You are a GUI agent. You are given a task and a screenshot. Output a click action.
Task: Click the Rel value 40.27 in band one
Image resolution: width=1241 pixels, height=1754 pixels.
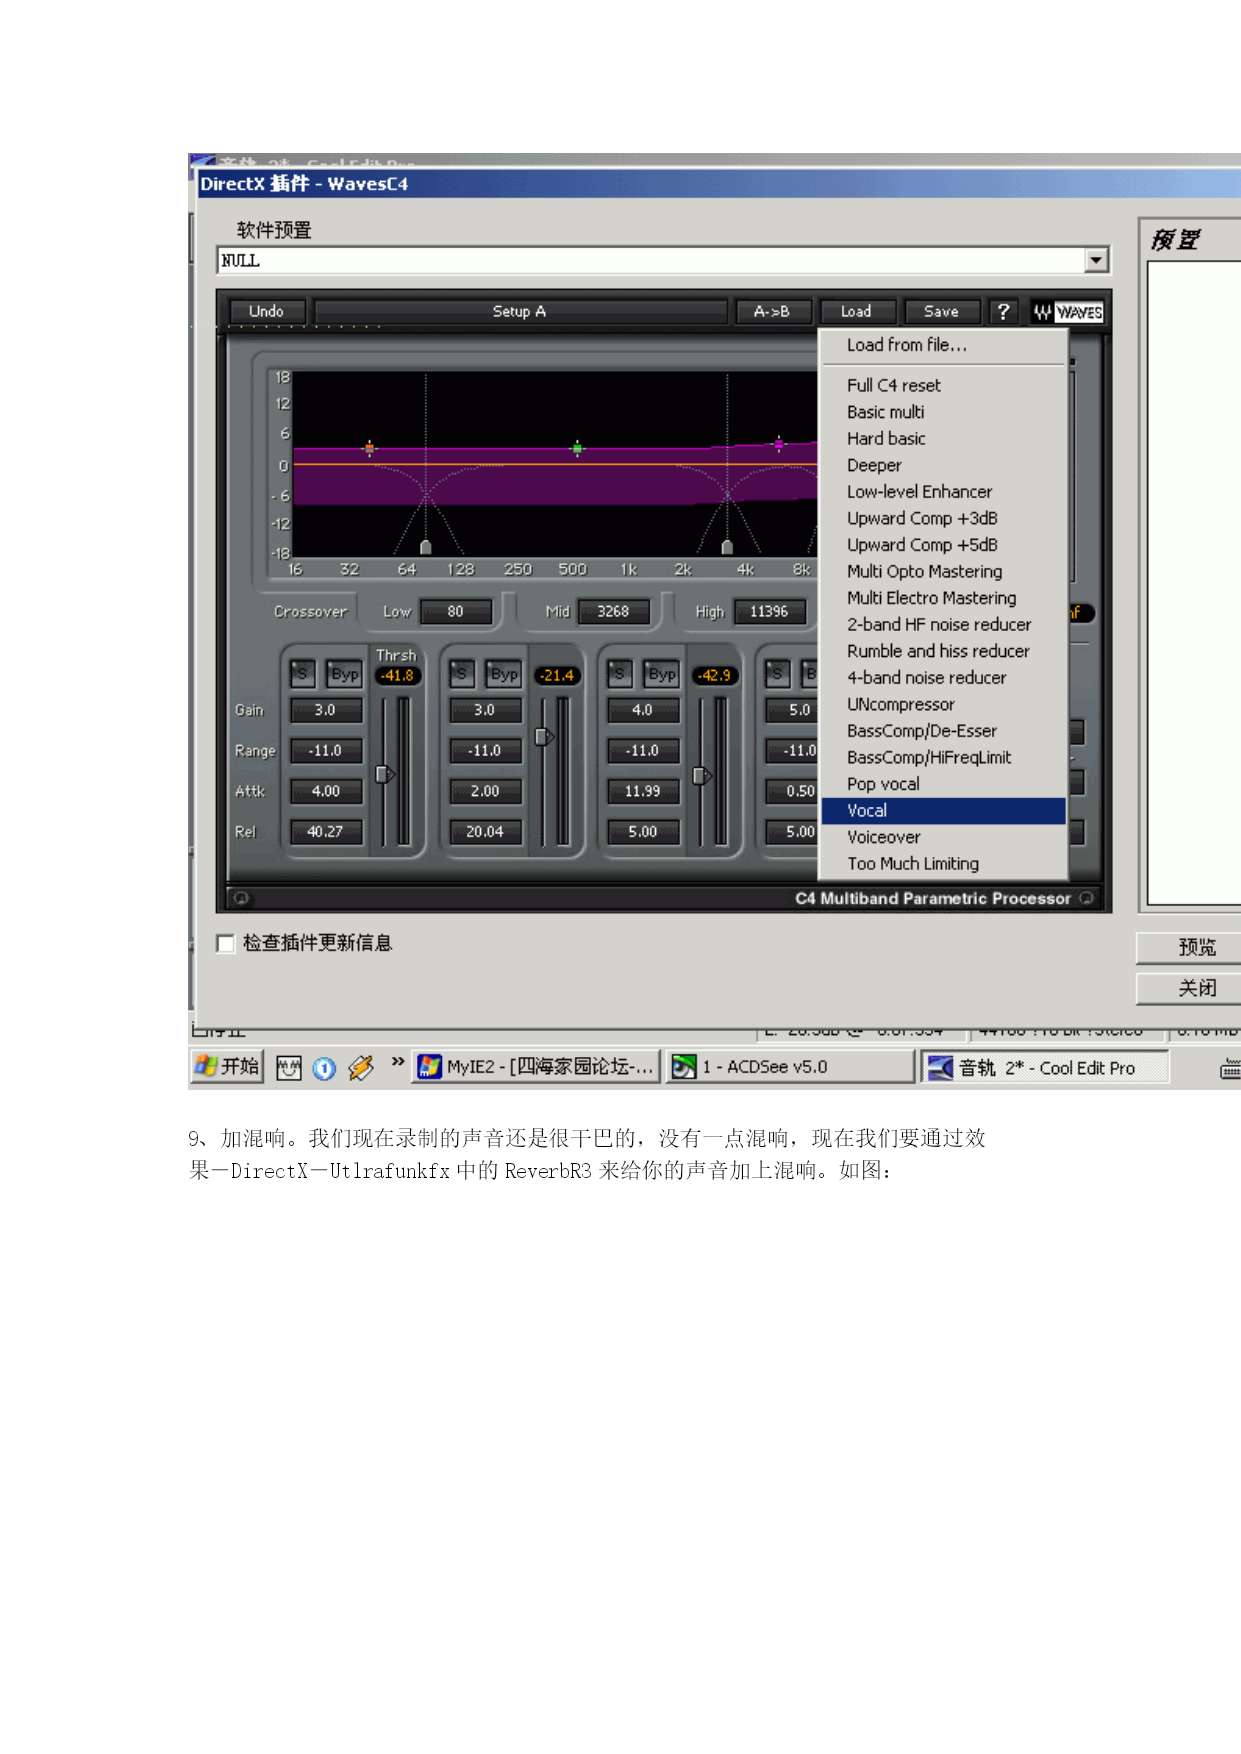pyautogui.click(x=325, y=831)
